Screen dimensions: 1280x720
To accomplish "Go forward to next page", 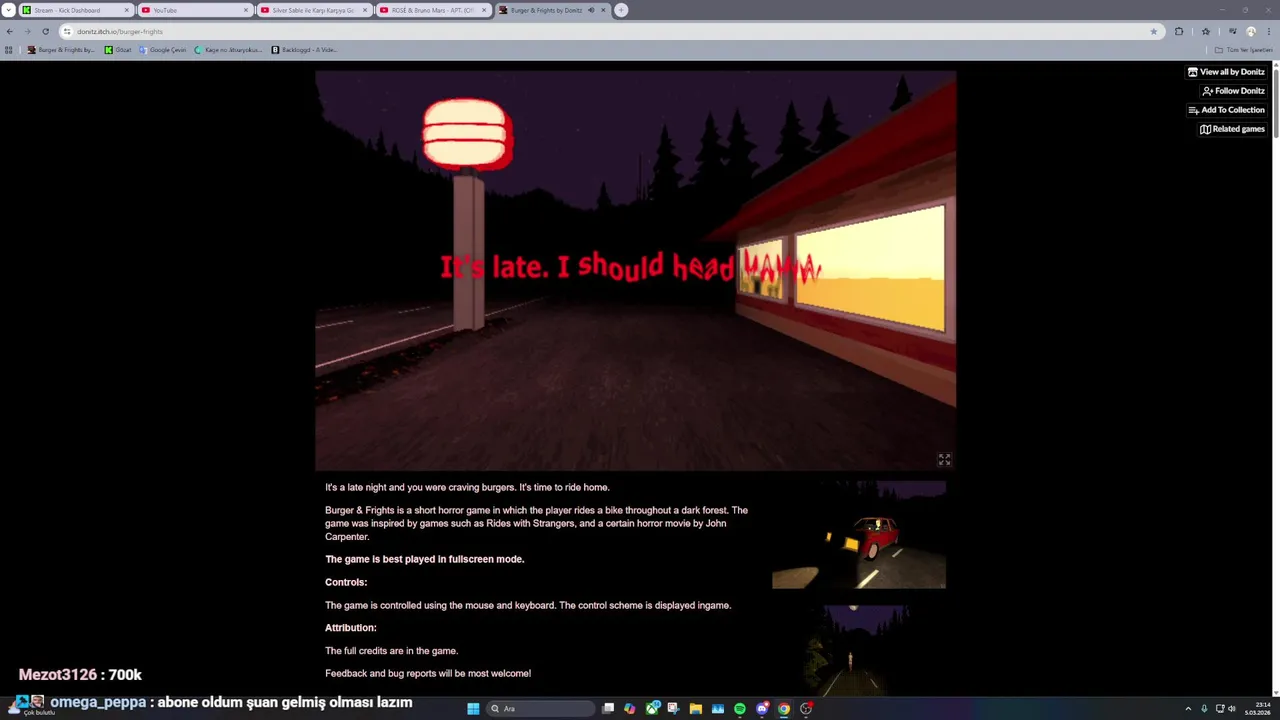I will (27, 31).
